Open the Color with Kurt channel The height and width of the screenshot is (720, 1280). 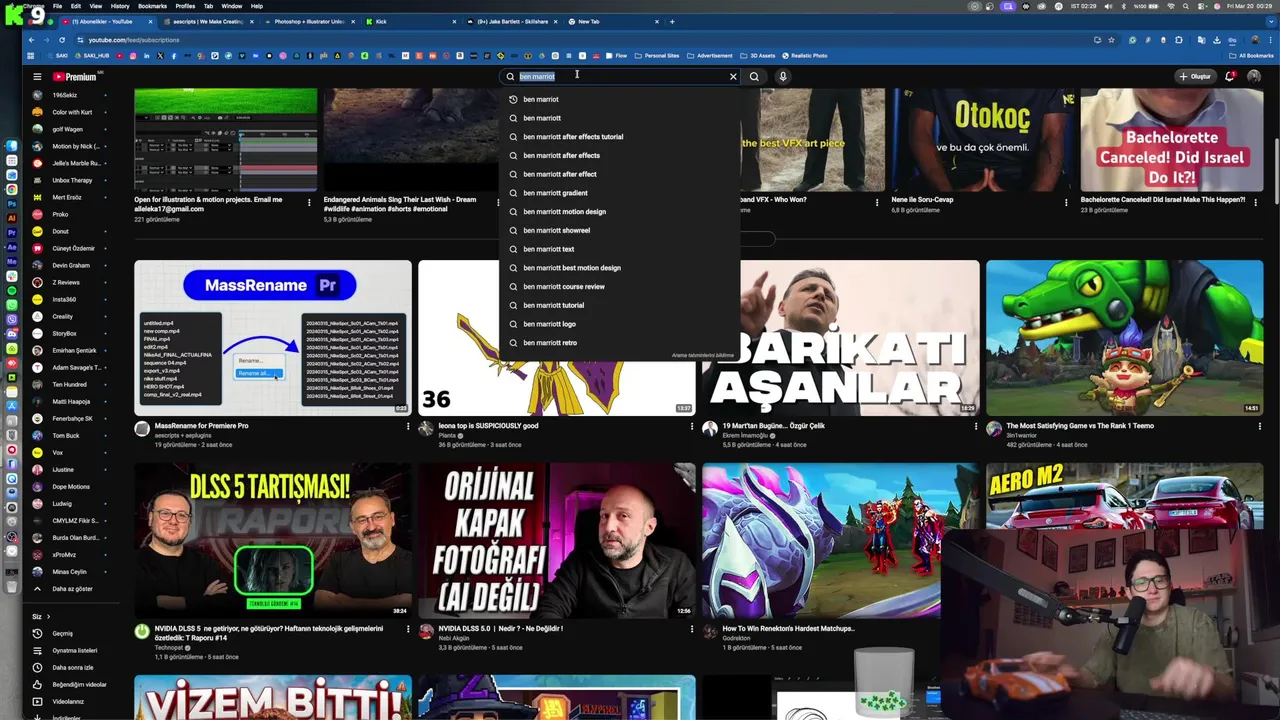(73, 112)
